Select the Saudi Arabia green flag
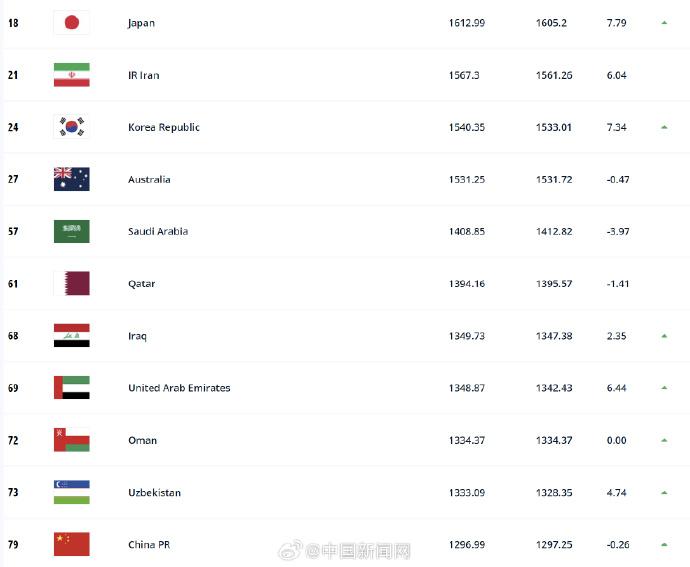Screen dimensions: 690x567 pos(71,231)
